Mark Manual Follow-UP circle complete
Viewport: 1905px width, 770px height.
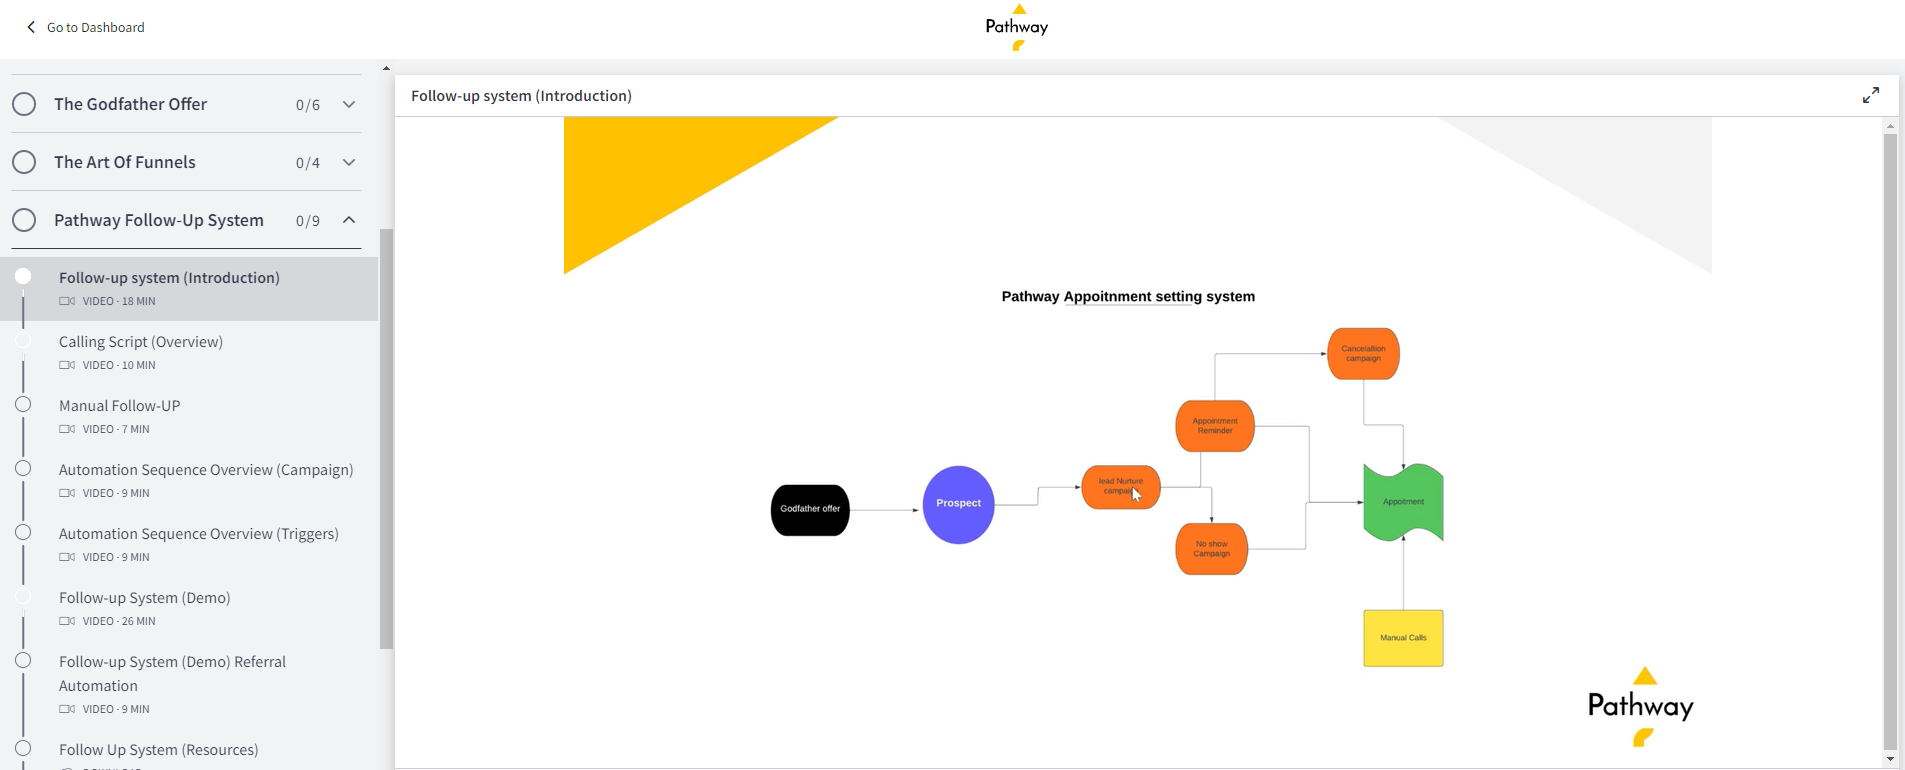[x=23, y=404]
